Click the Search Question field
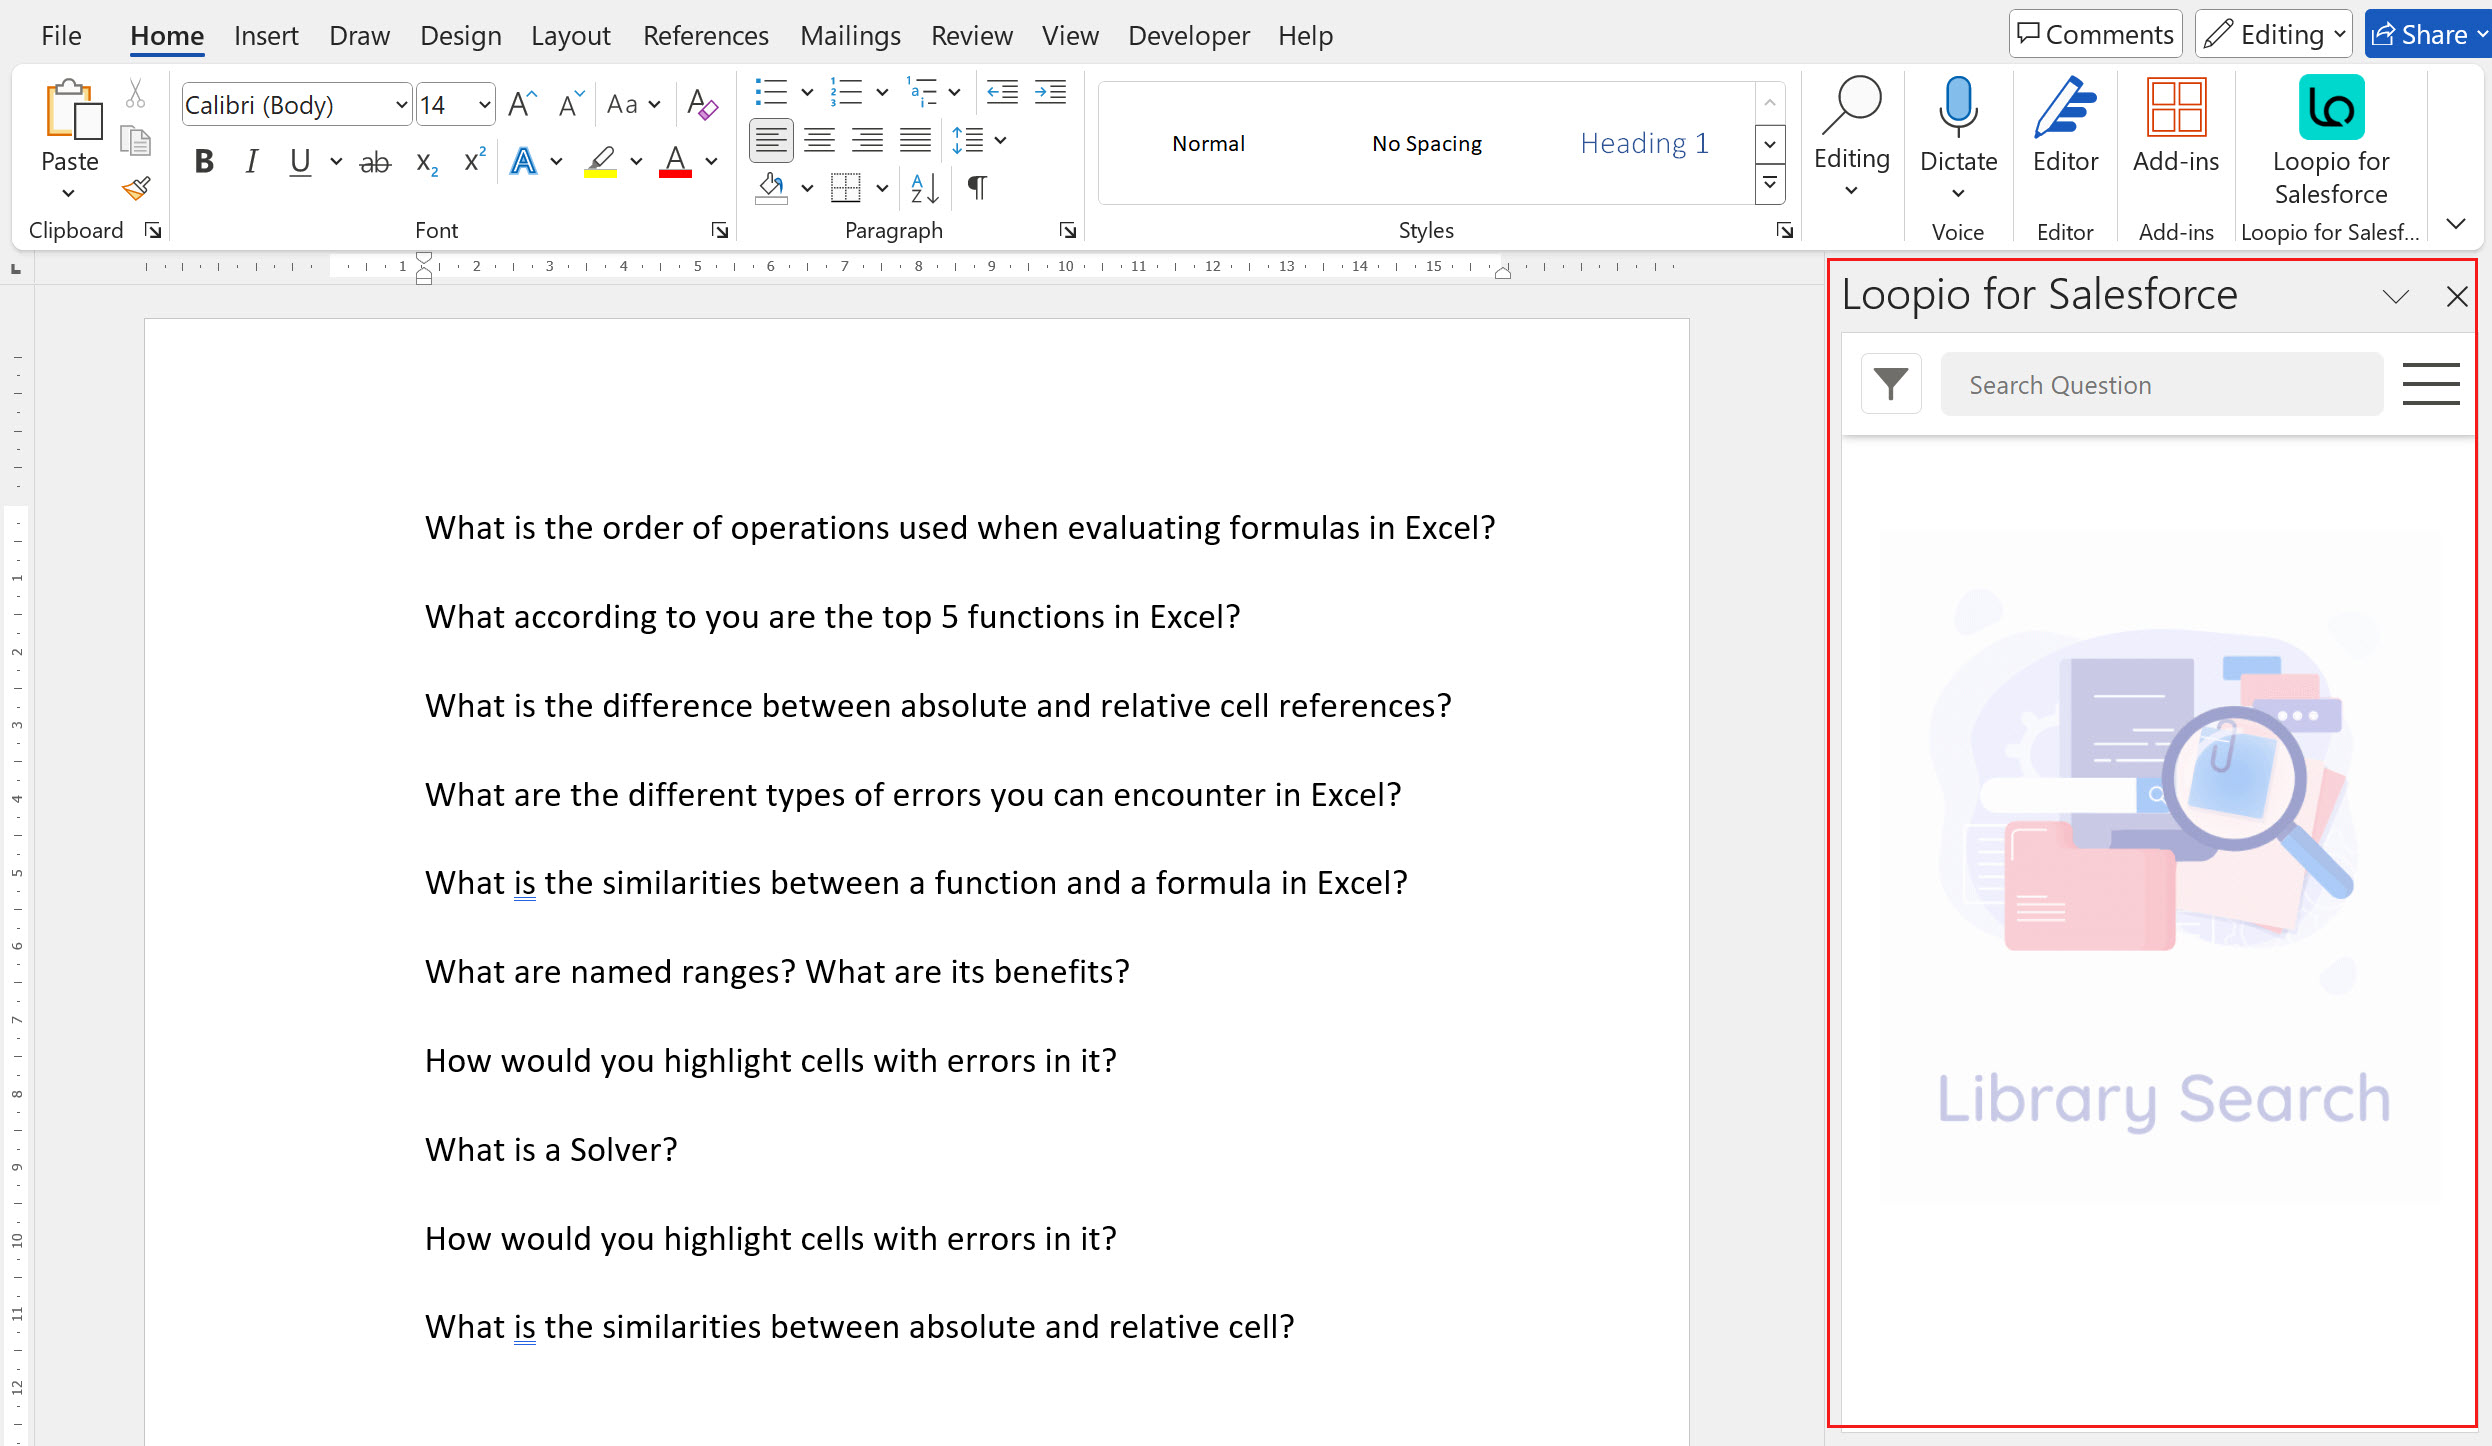Screen dimensions: 2492x1446 pyautogui.click(x=2161, y=384)
